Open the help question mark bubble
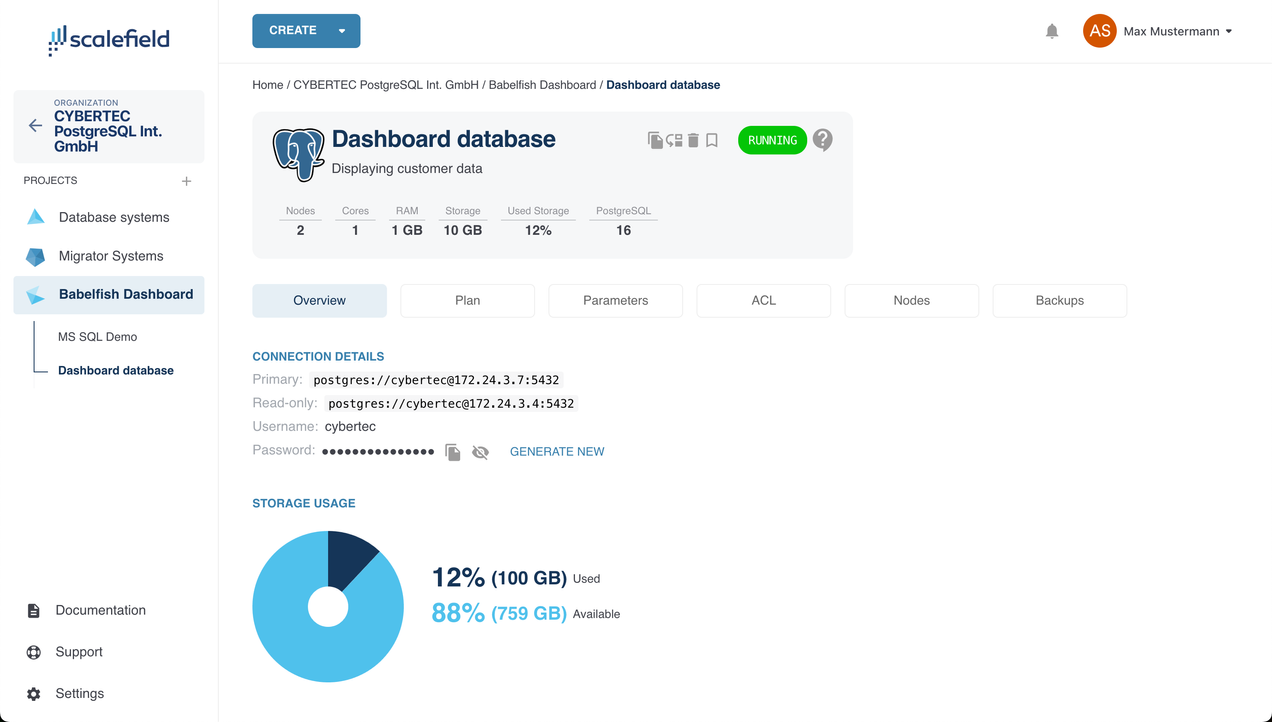Image resolution: width=1272 pixels, height=722 pixels. point(822,140)
